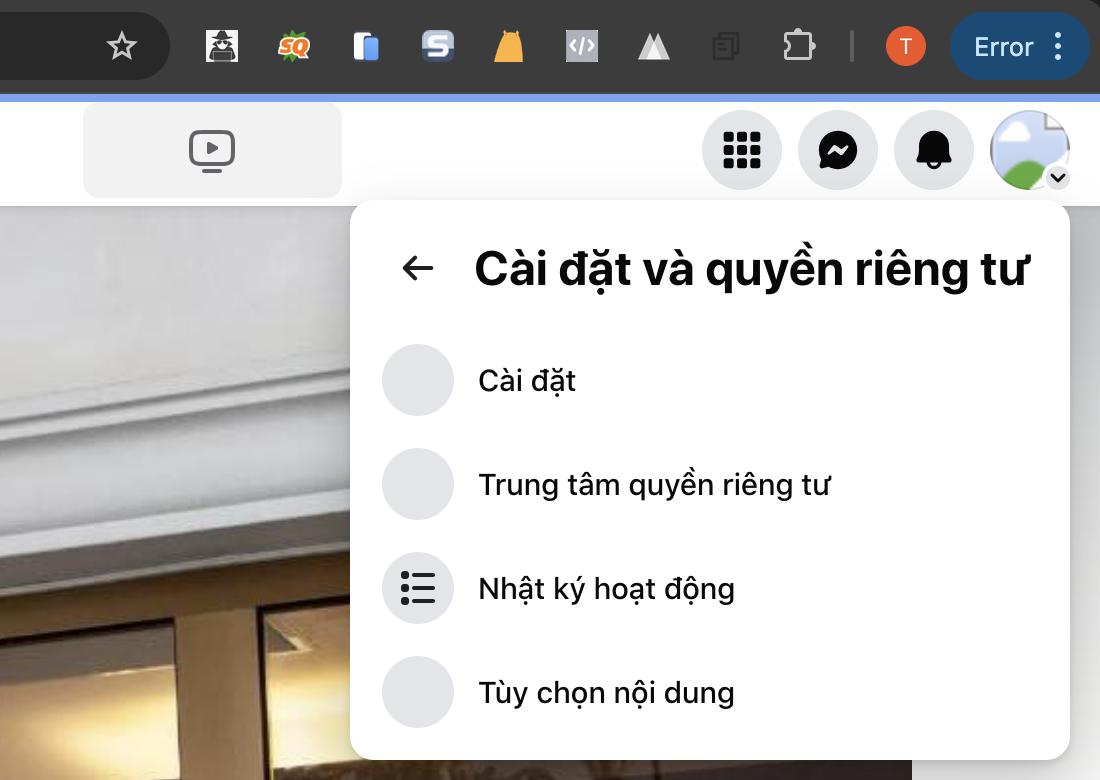
Task: Click the cover photo behind the menu
Action: coord(175,493)
